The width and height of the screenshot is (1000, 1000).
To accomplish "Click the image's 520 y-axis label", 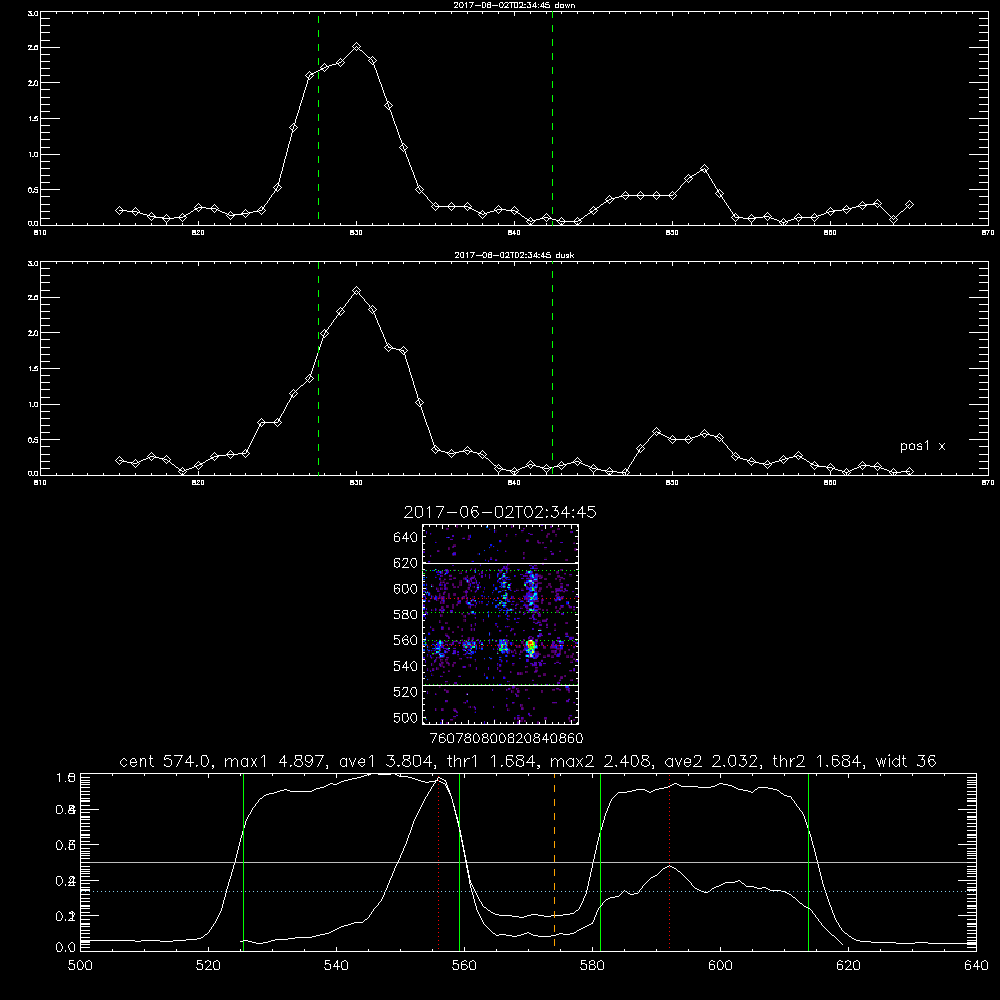I will tap(406, 692).
